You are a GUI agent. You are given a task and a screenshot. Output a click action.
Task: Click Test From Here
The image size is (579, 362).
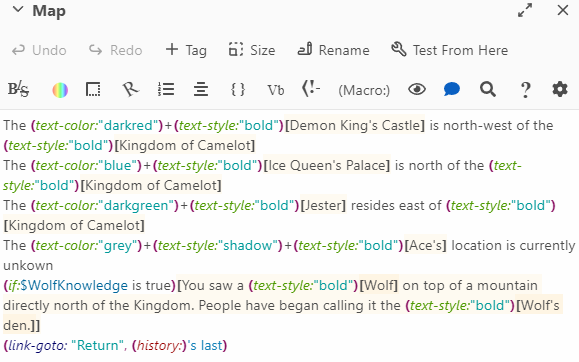coord(449,50)
